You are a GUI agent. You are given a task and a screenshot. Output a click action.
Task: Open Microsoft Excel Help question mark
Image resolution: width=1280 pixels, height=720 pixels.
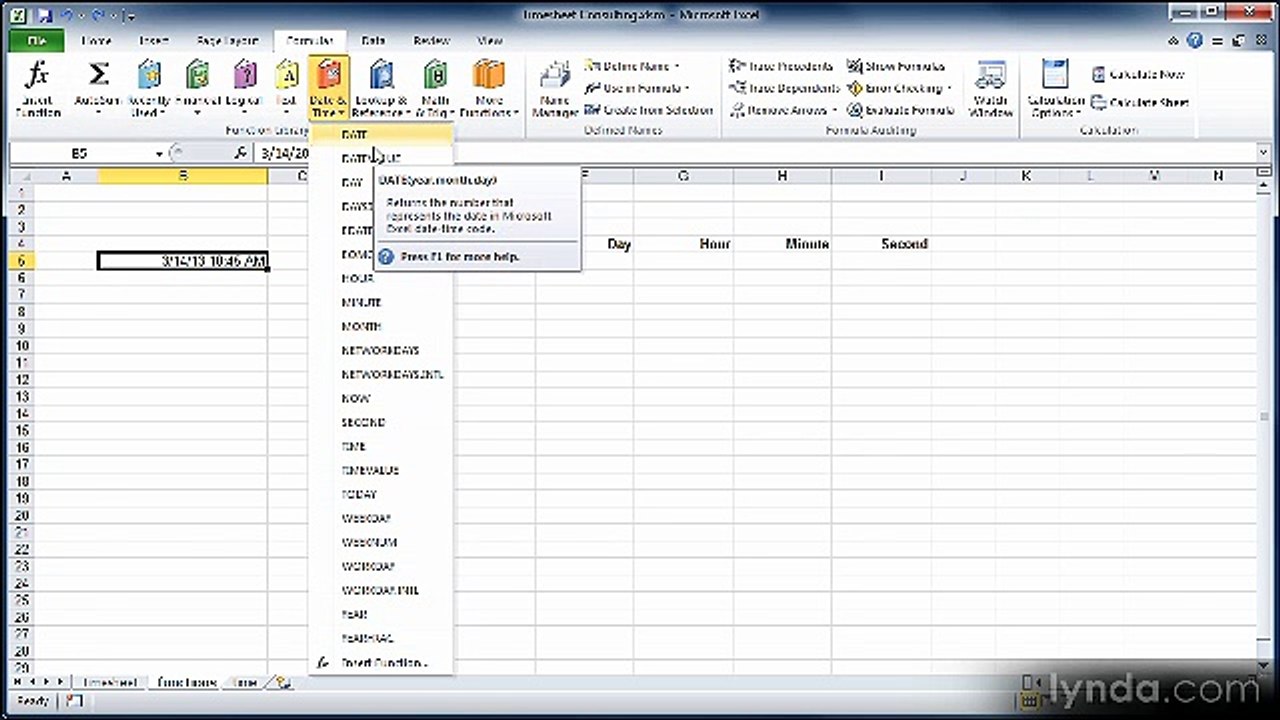(x=1195, y=41)
